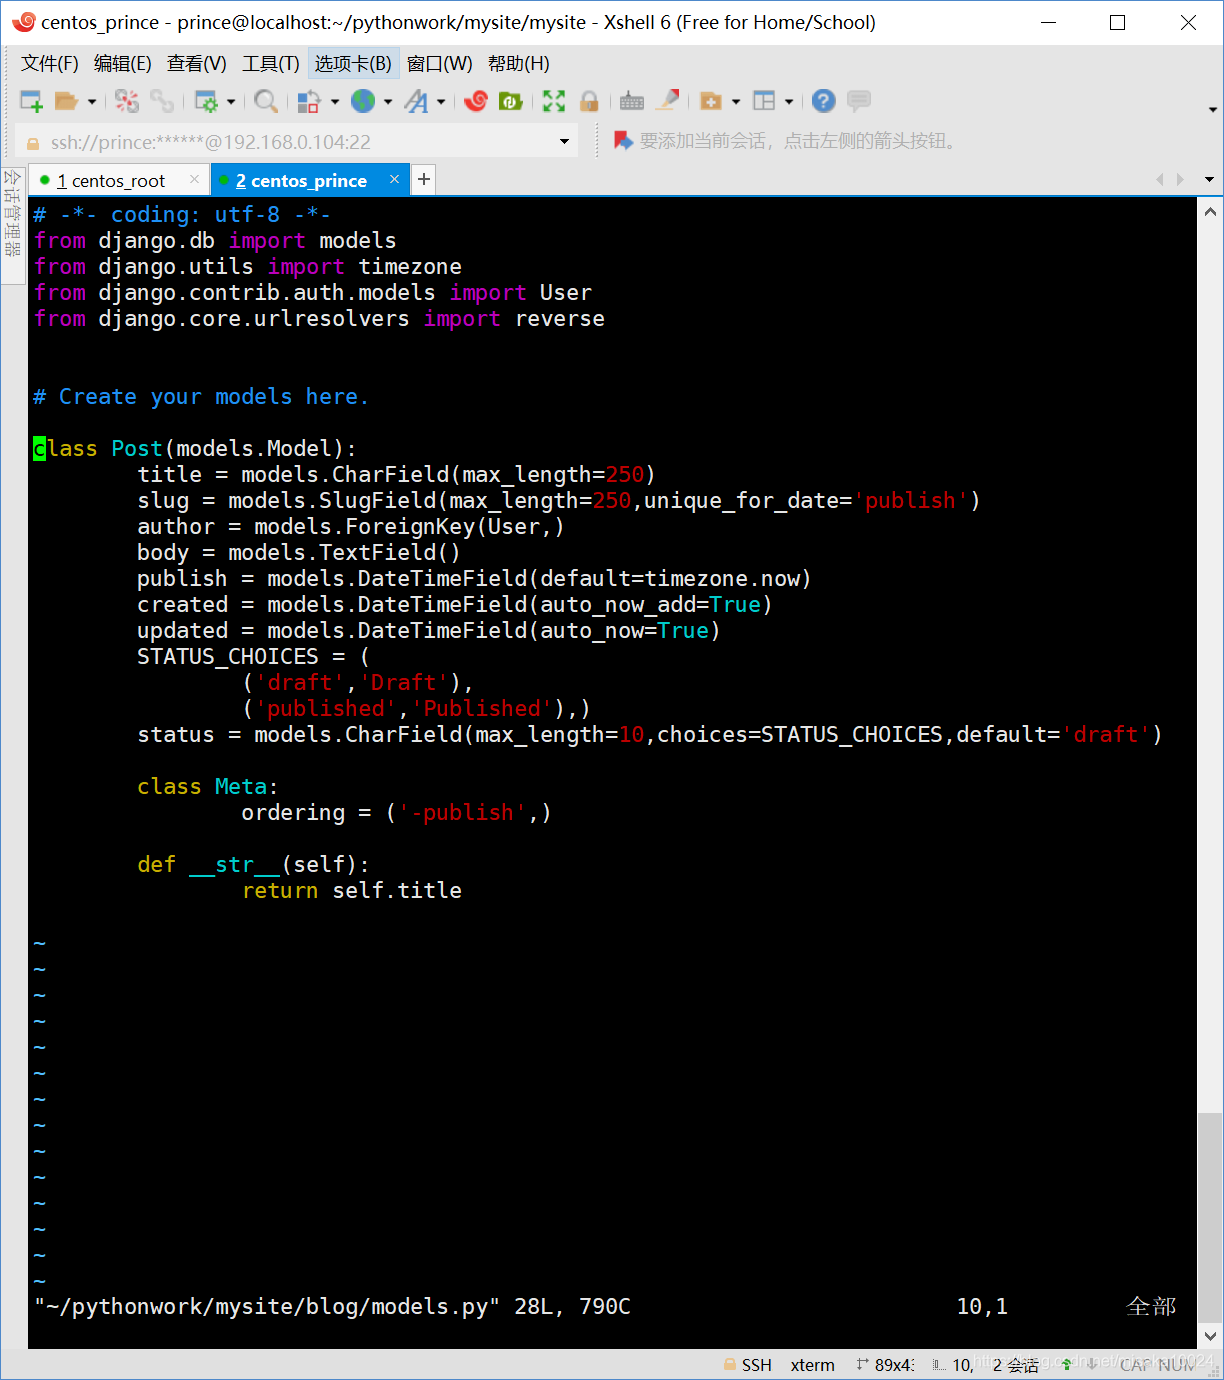Screen dimensions: 1224x1380
Task: Launch the green Xmanager toolbar icon
Action: click(x=510, y=101)
